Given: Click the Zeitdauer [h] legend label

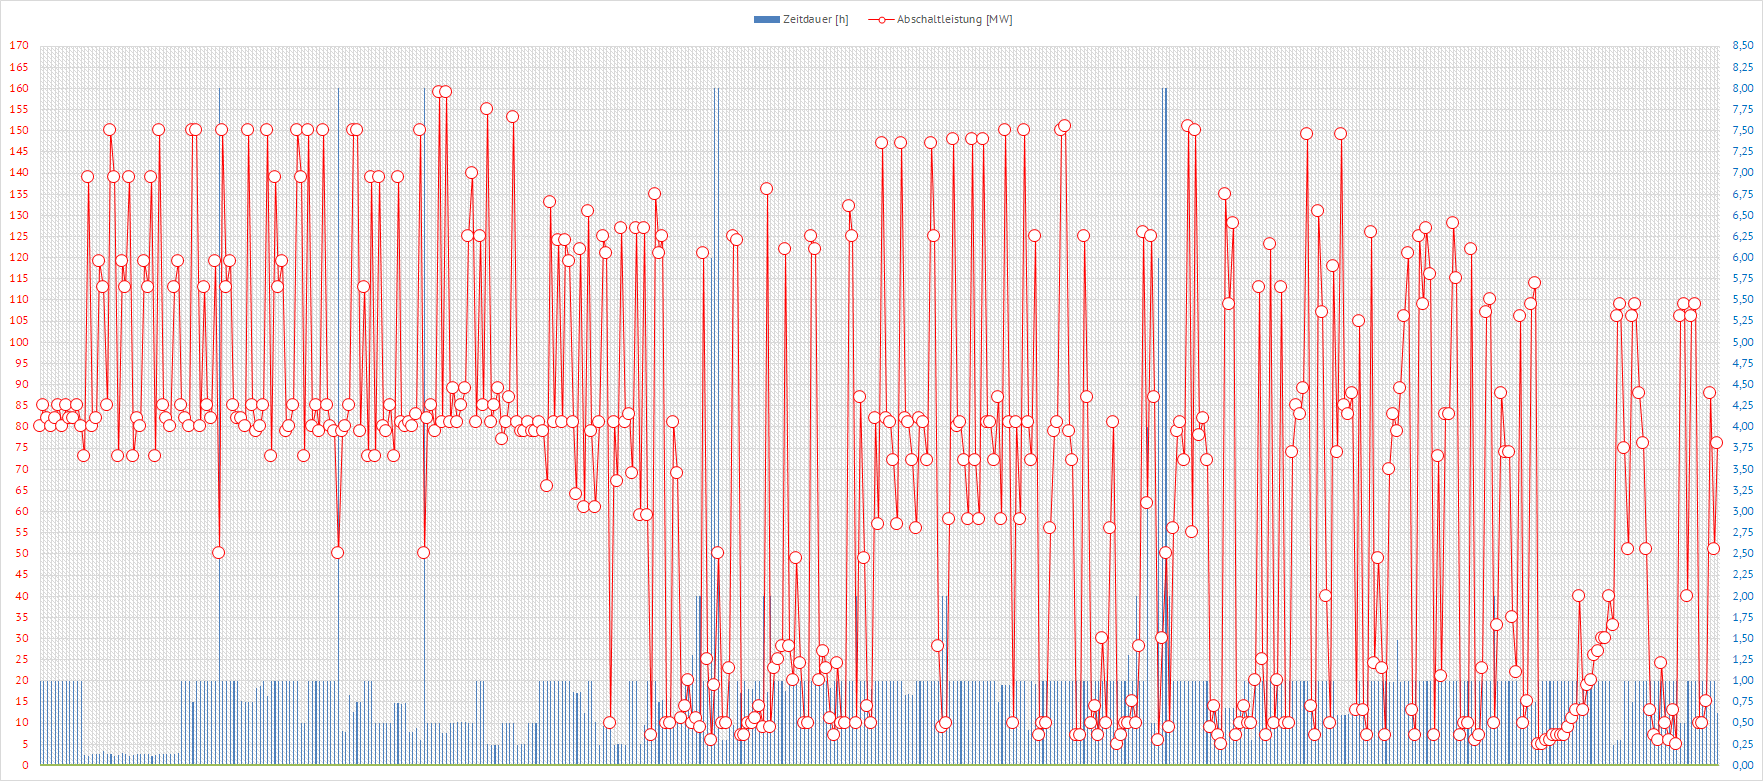Looking at the screenshot, I should pos(815,20).
